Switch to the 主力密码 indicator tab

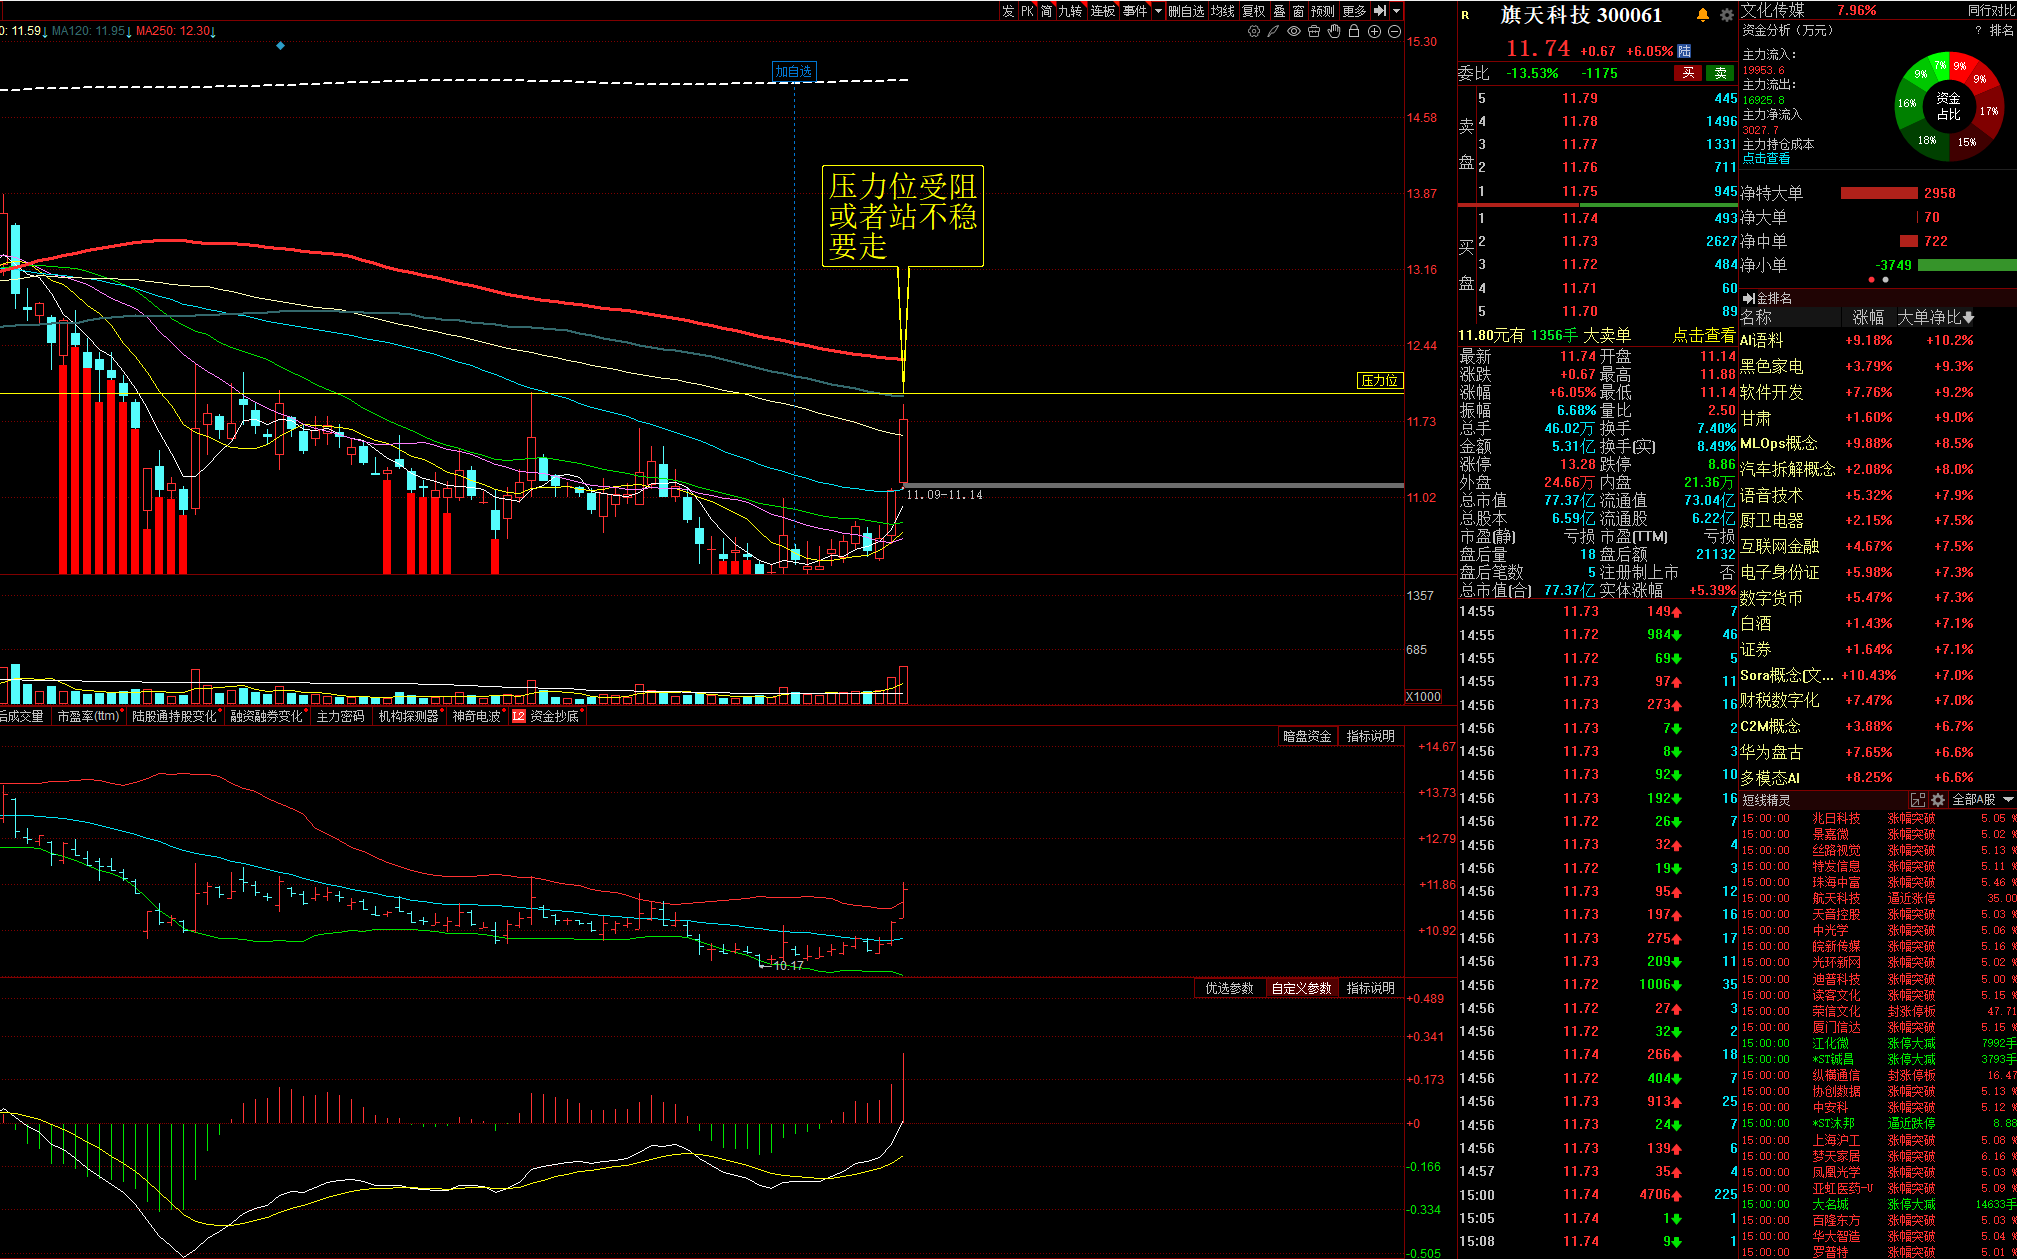(x=340, y=716)
